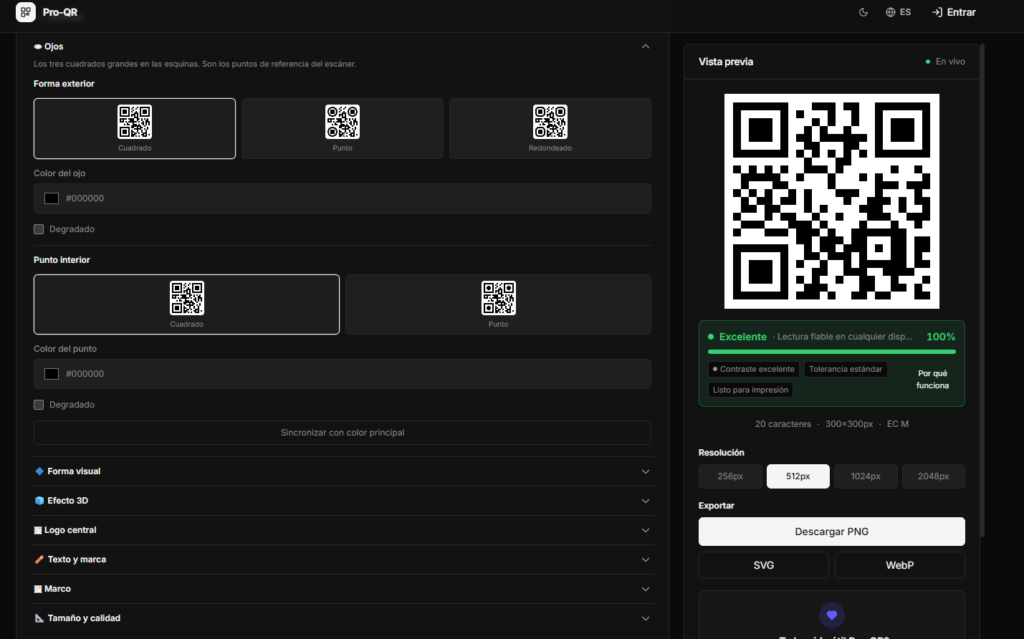Open eye color black swatch
Image resolution: width=1024 pixels, height=639 pixels.
click(52, 199)
